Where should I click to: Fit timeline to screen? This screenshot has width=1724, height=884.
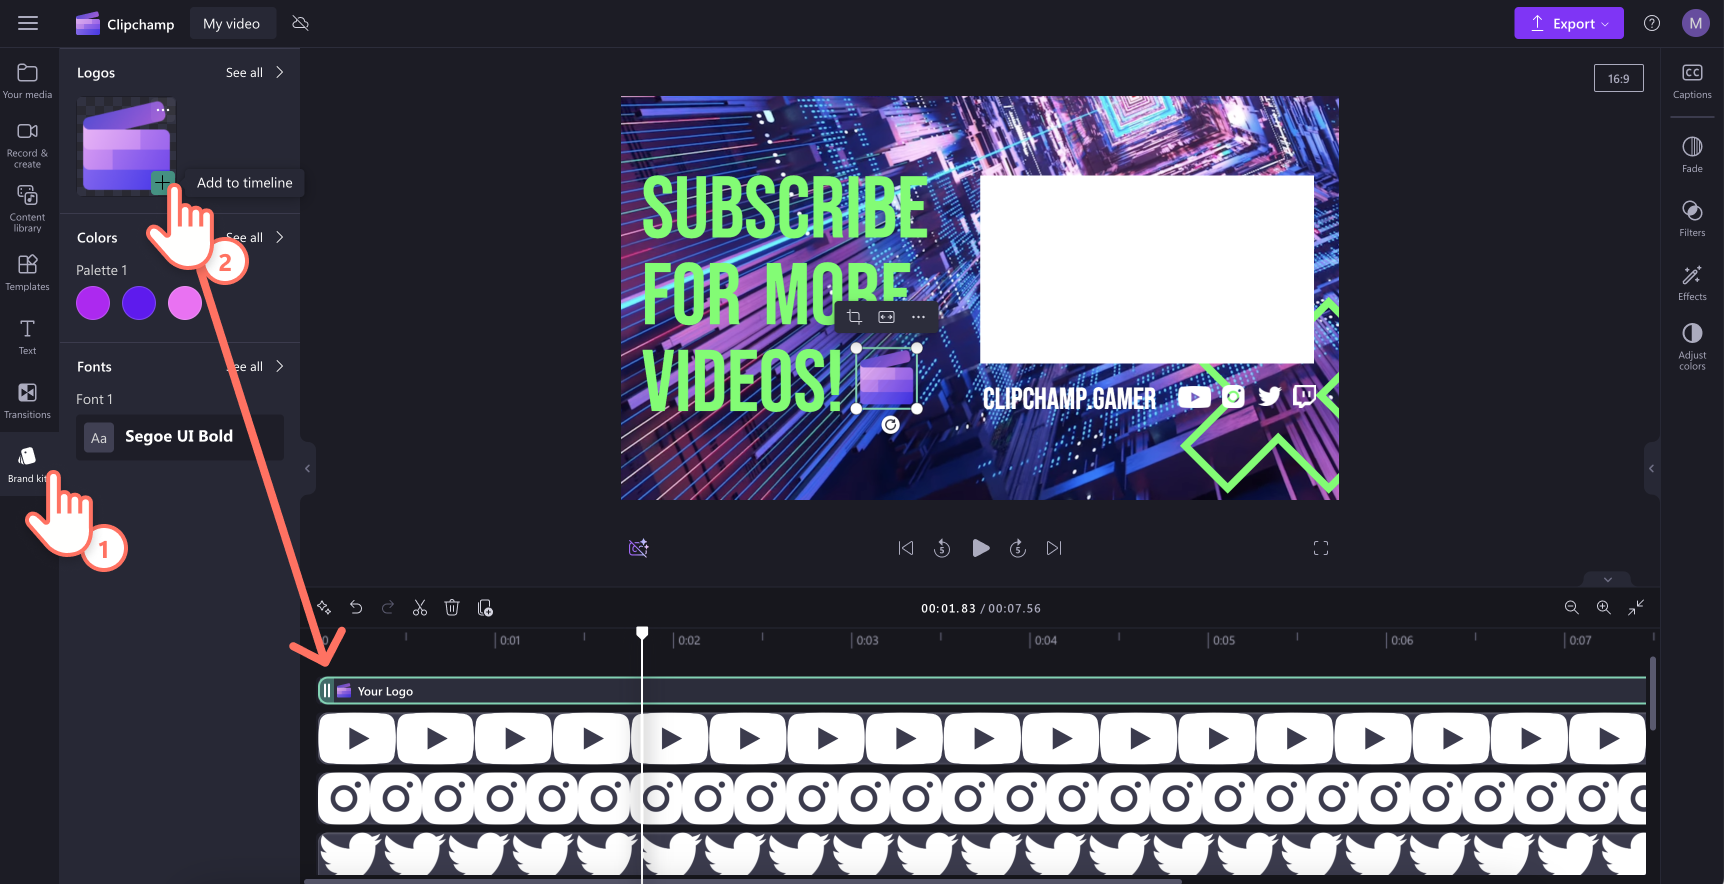(1636, 608)
